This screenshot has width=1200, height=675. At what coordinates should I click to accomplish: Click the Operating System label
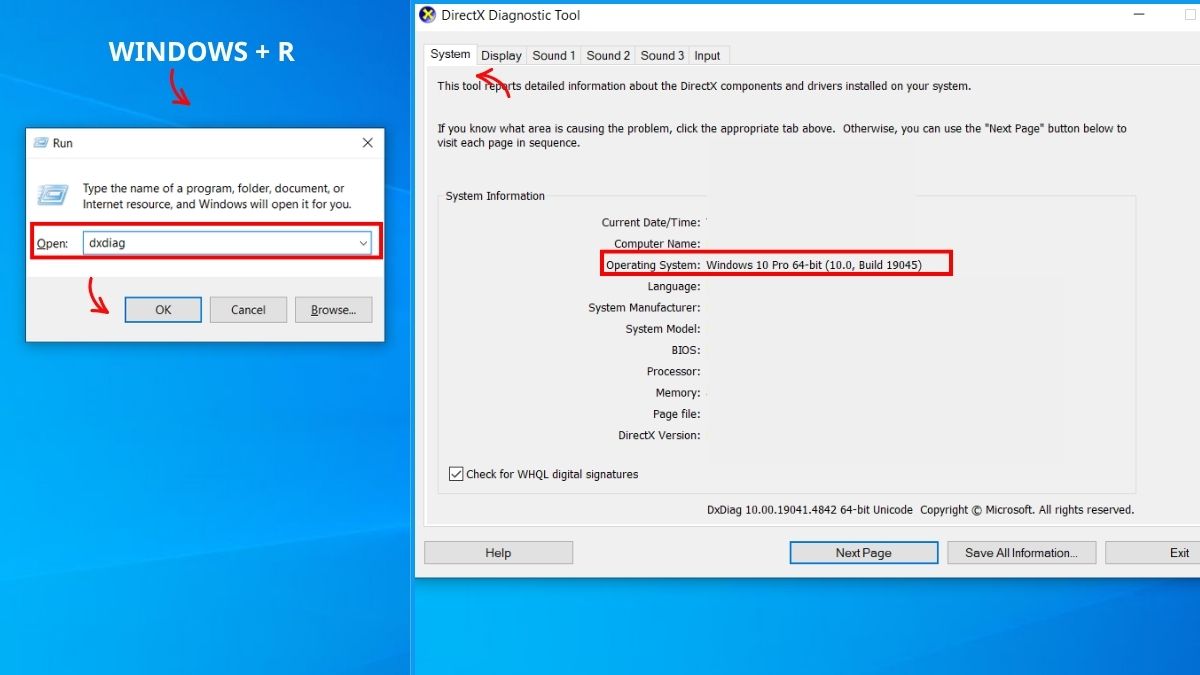[x=653, y=265]
